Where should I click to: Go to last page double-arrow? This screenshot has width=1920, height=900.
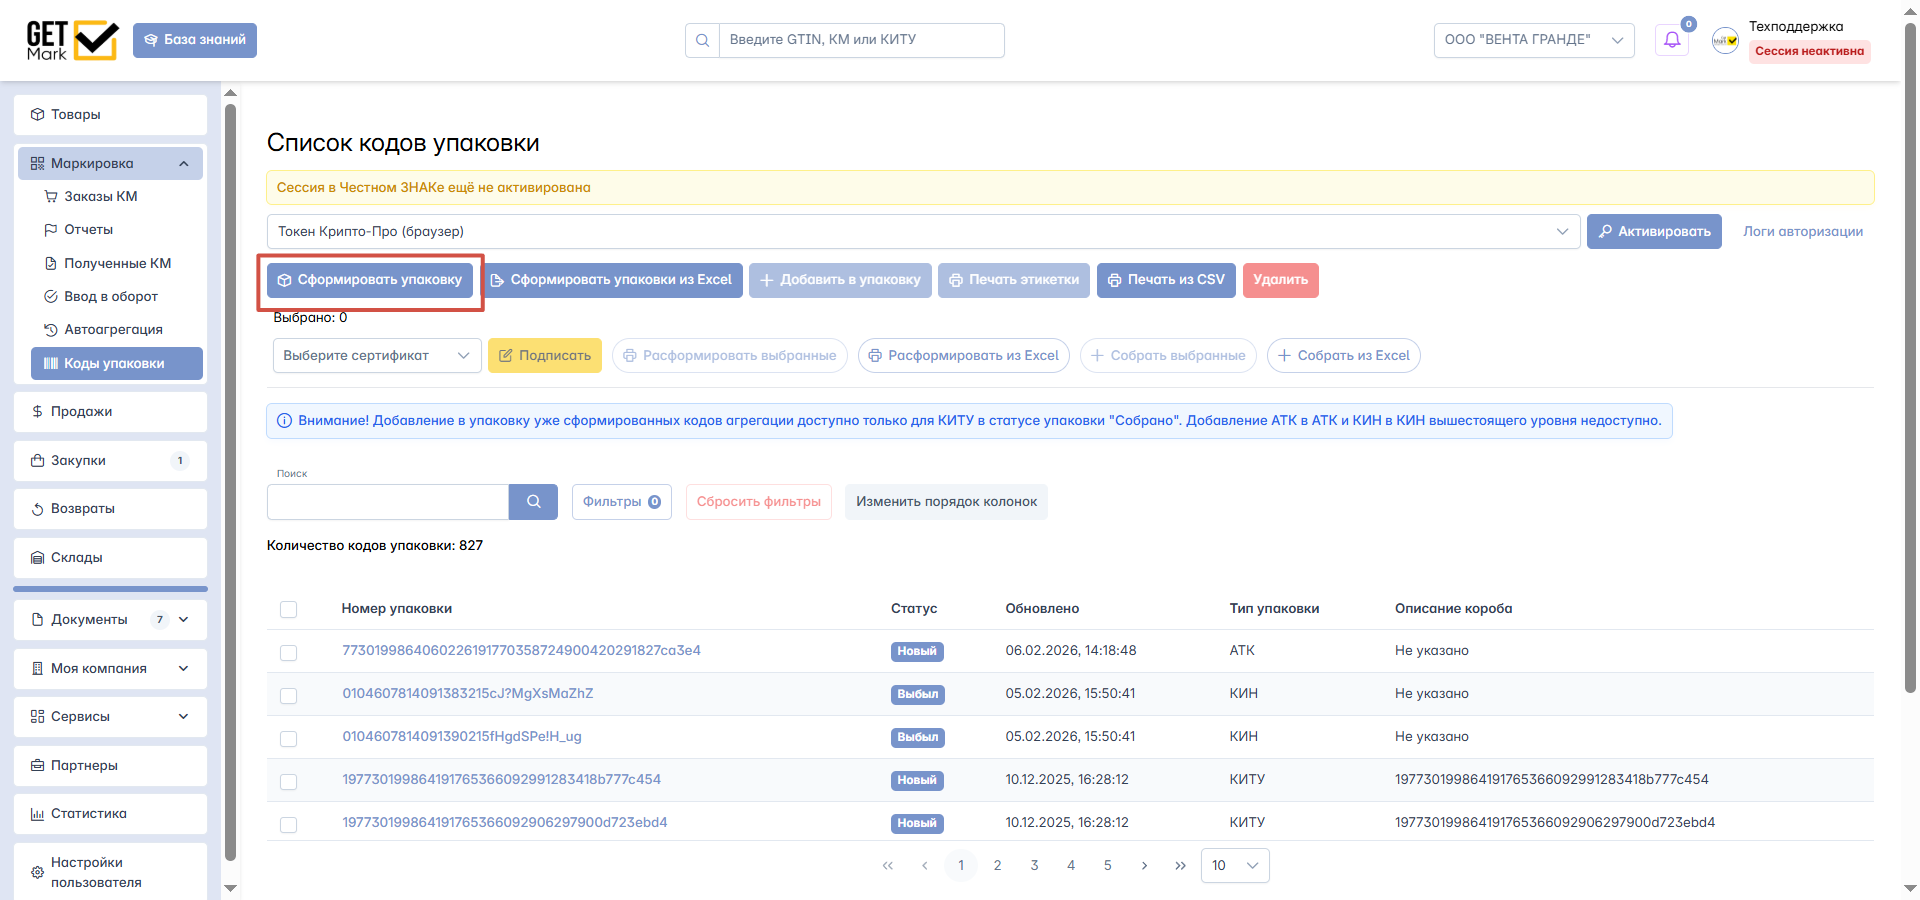(1181, 865)
